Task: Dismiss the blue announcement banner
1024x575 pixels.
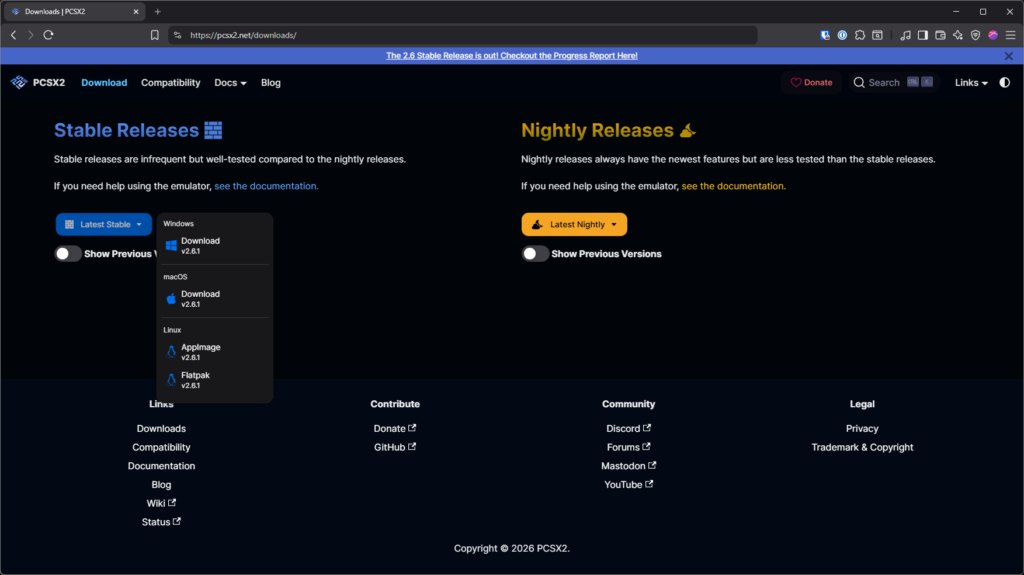Action: (x=1009, y=56)
